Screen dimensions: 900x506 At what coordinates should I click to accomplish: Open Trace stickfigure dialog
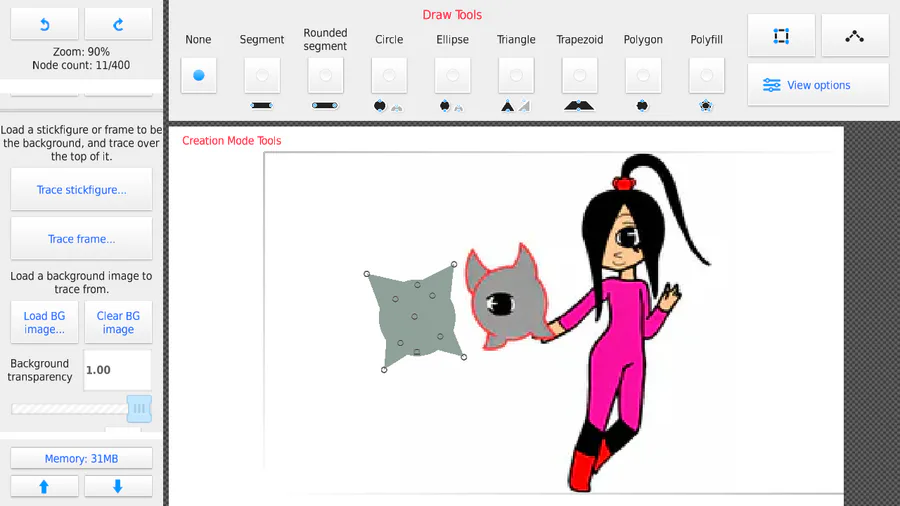82,189
